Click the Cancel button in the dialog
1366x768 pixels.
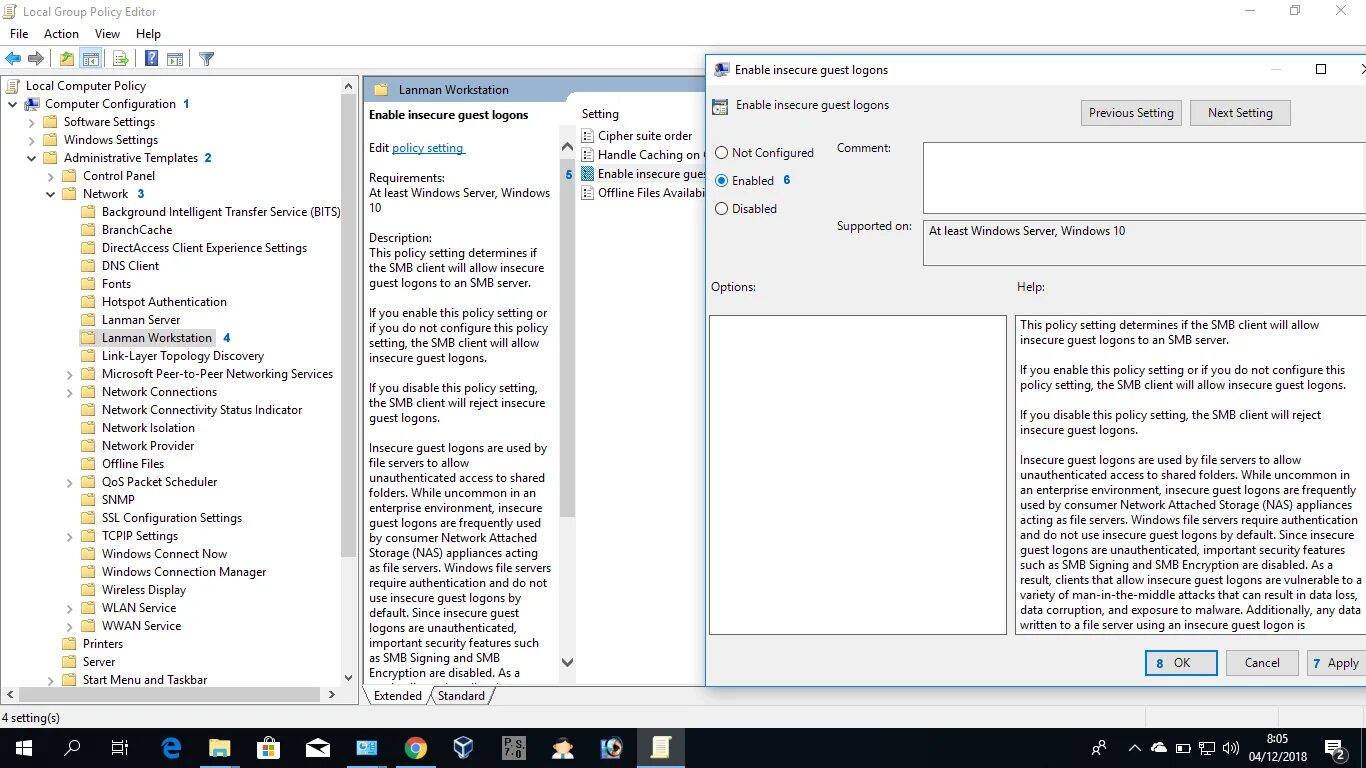[1262, 662]
